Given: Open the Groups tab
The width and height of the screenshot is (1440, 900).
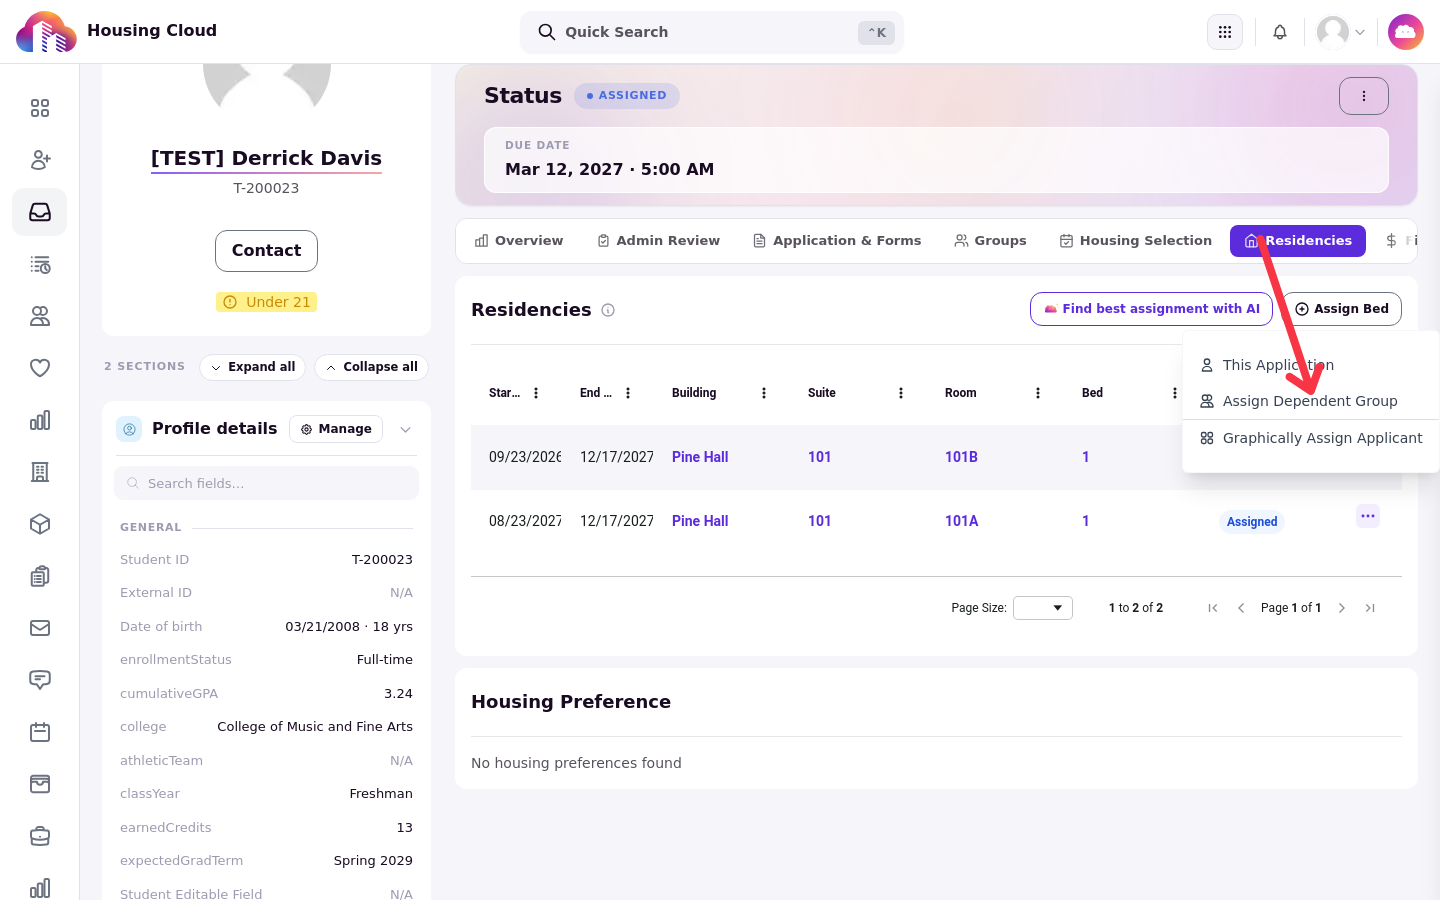Looking at the screenshot, I should click(x=990, y=241).
